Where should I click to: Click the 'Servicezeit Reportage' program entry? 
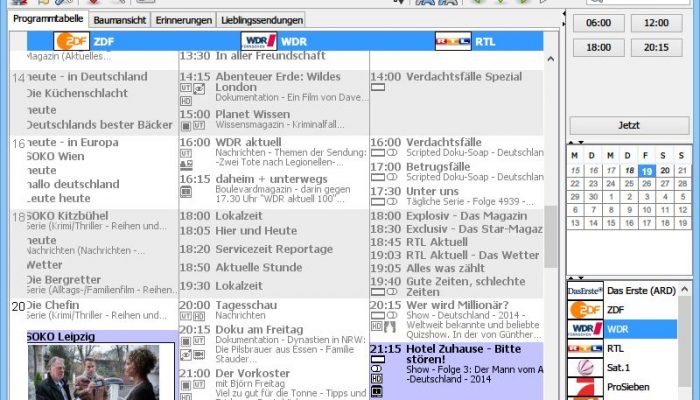tap(274, 249)
